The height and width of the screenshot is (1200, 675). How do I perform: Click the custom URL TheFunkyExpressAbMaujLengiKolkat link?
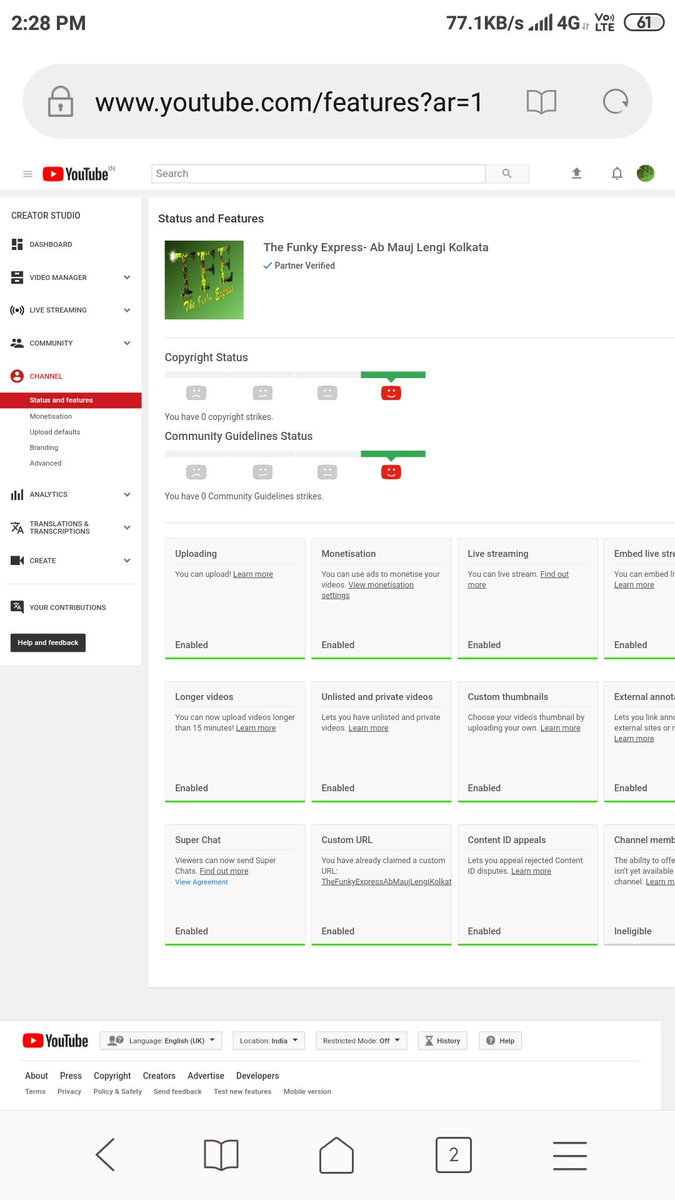click(386, 882)
